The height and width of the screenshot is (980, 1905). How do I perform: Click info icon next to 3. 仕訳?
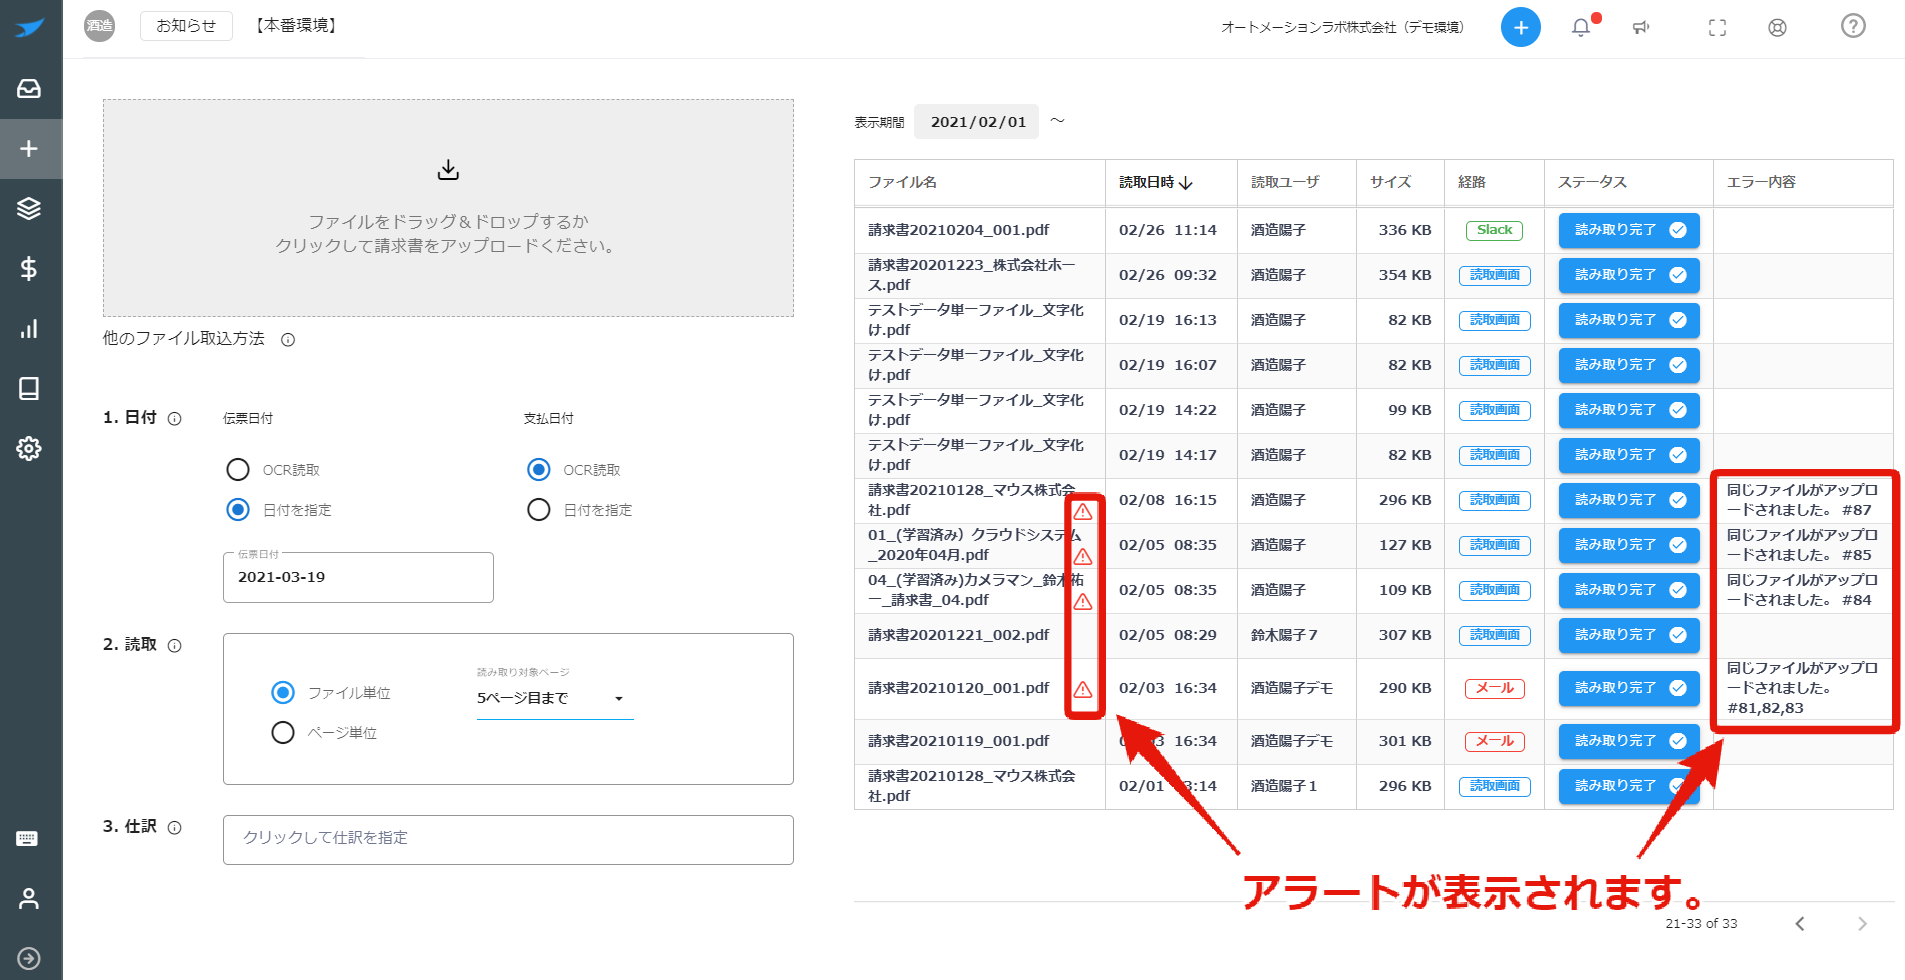point(175,828)
